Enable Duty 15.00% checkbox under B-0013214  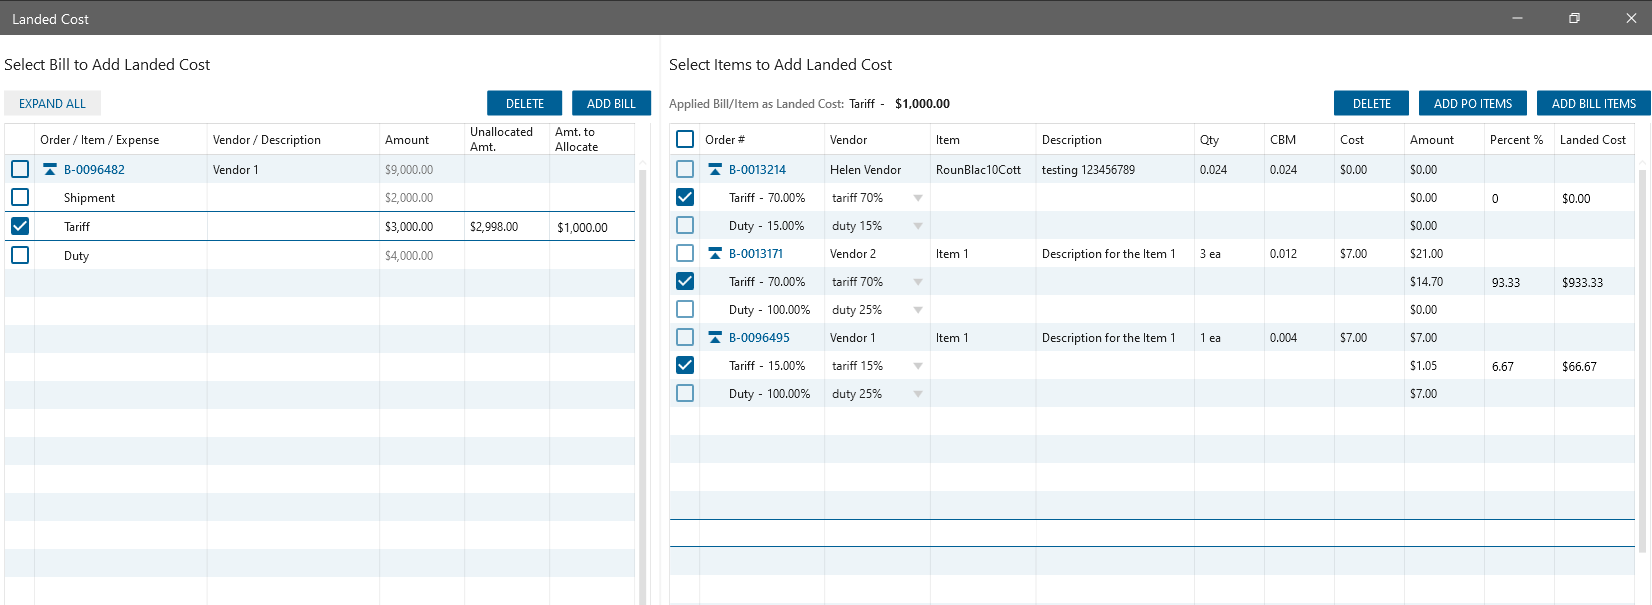tap(685, 225)
